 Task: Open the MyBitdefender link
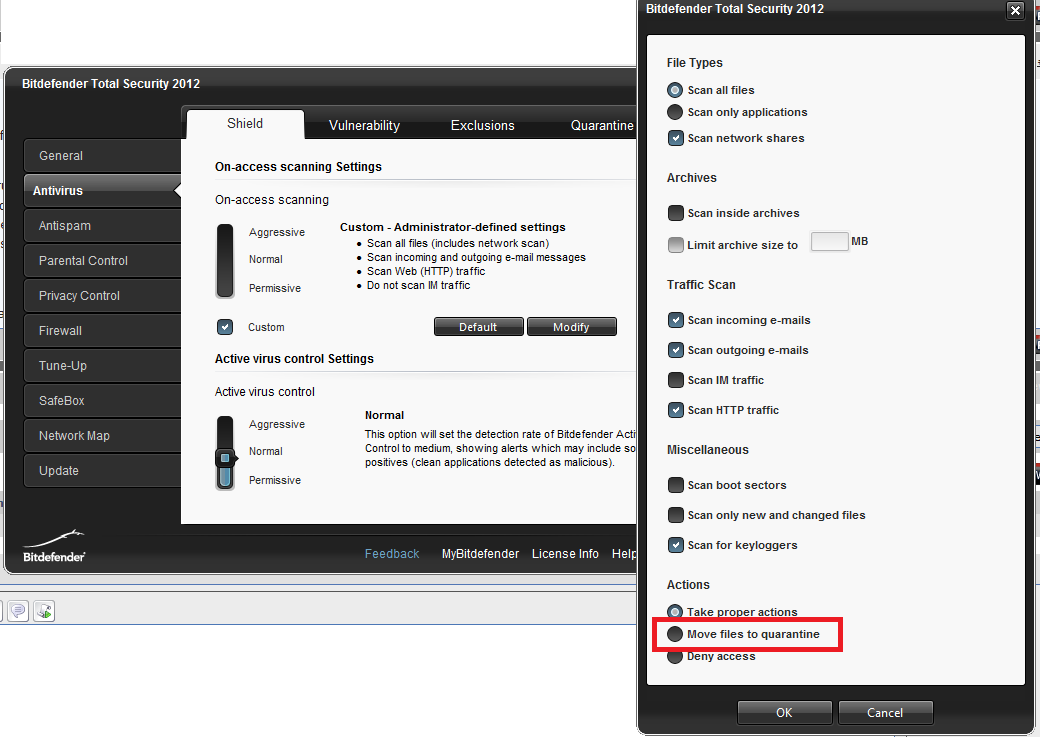[x=480, y=554]
